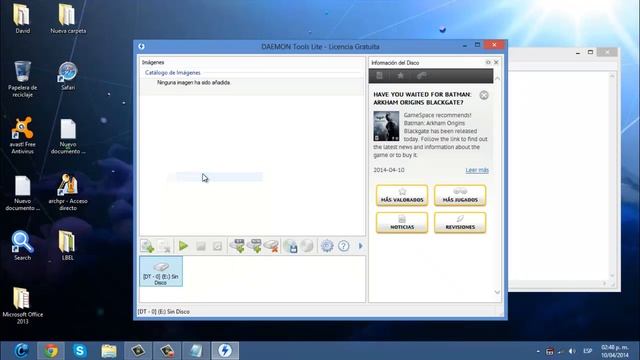This screenshot has width=640, height=360.
Task: Expand the toolbar with the blue arrow
Action: tap(360, 246)
